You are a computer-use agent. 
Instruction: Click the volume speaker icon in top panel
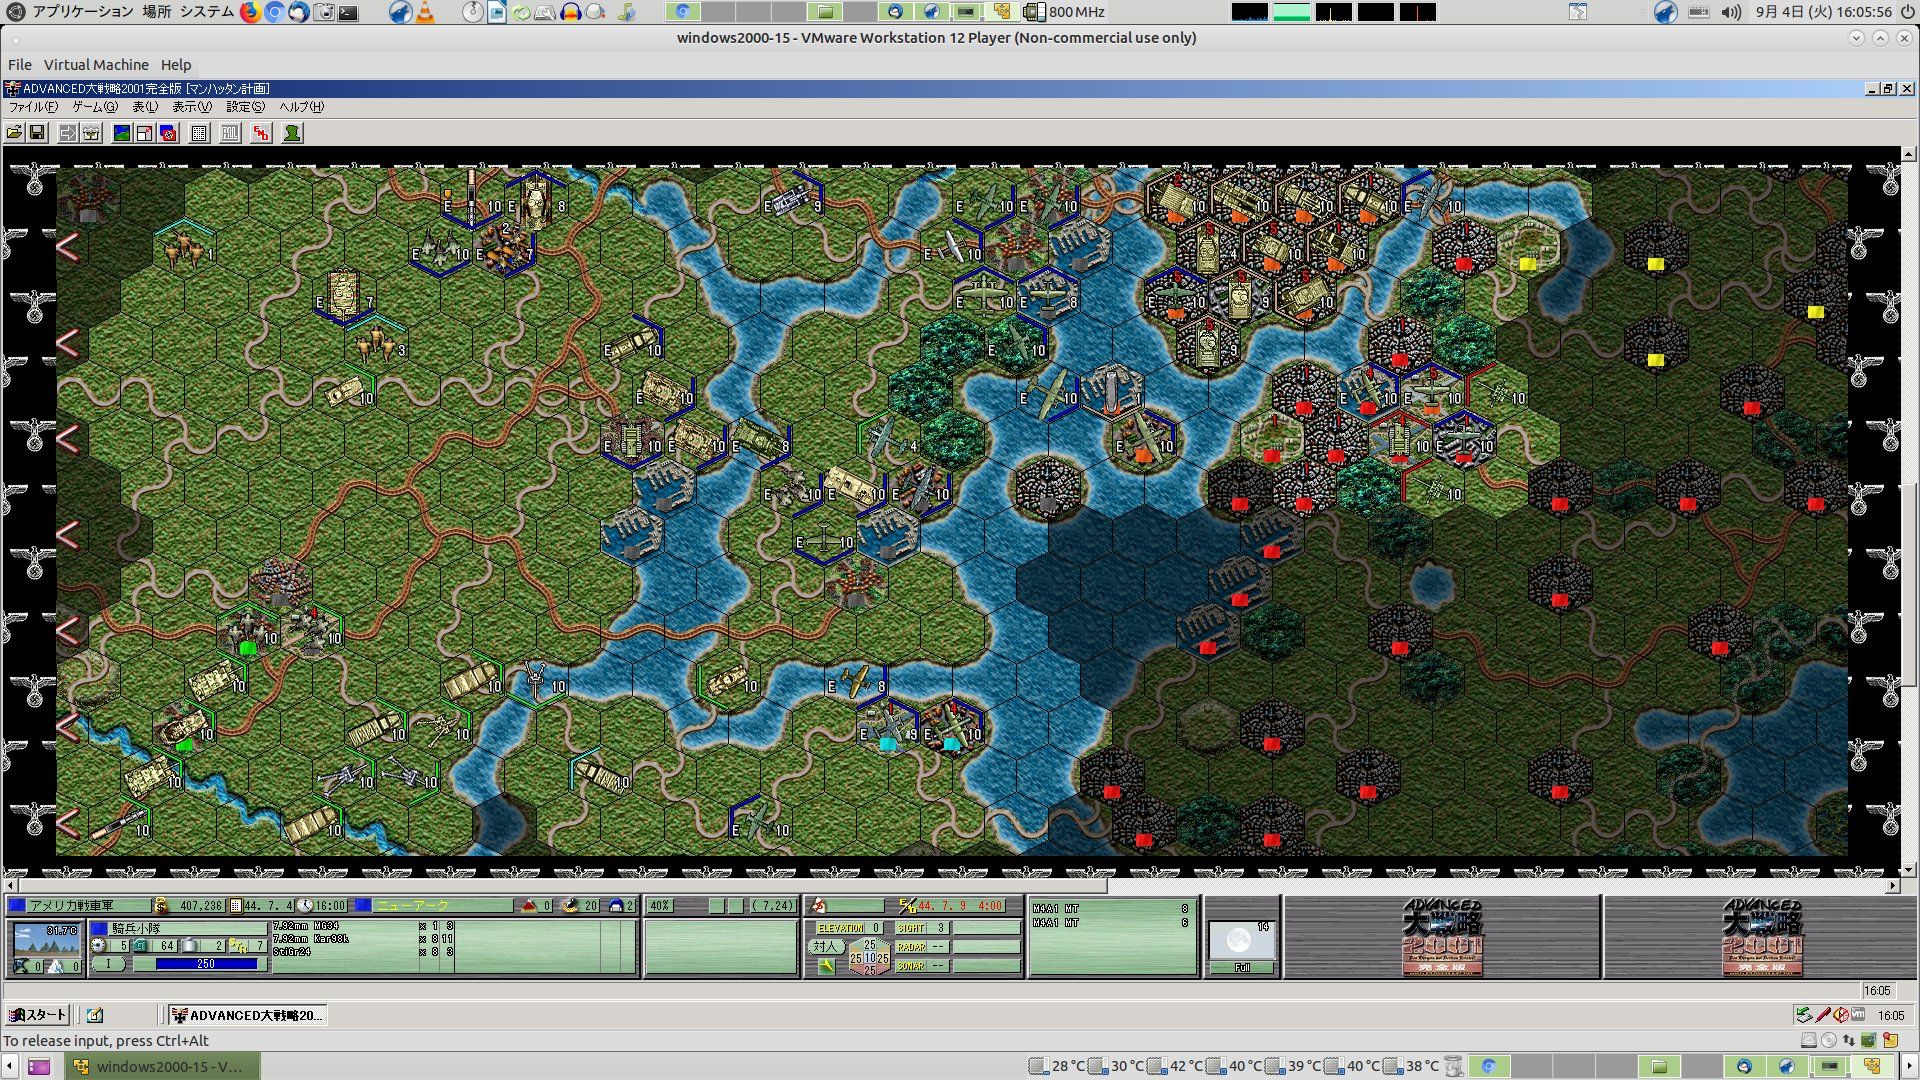pyautogui.click(x=1731, y=12)
